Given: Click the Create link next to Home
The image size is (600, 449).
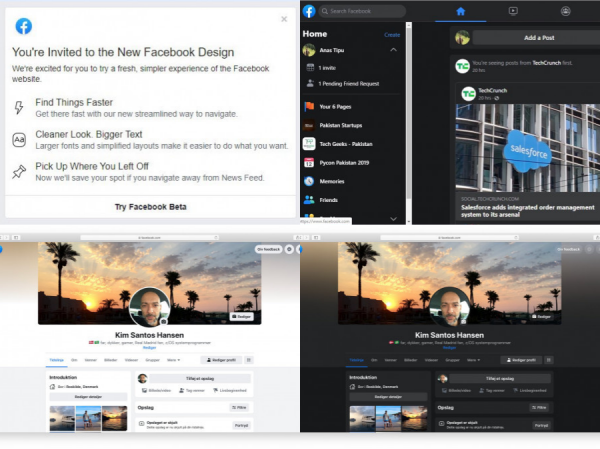Looking at the screenshot, I should coord(392,35).
